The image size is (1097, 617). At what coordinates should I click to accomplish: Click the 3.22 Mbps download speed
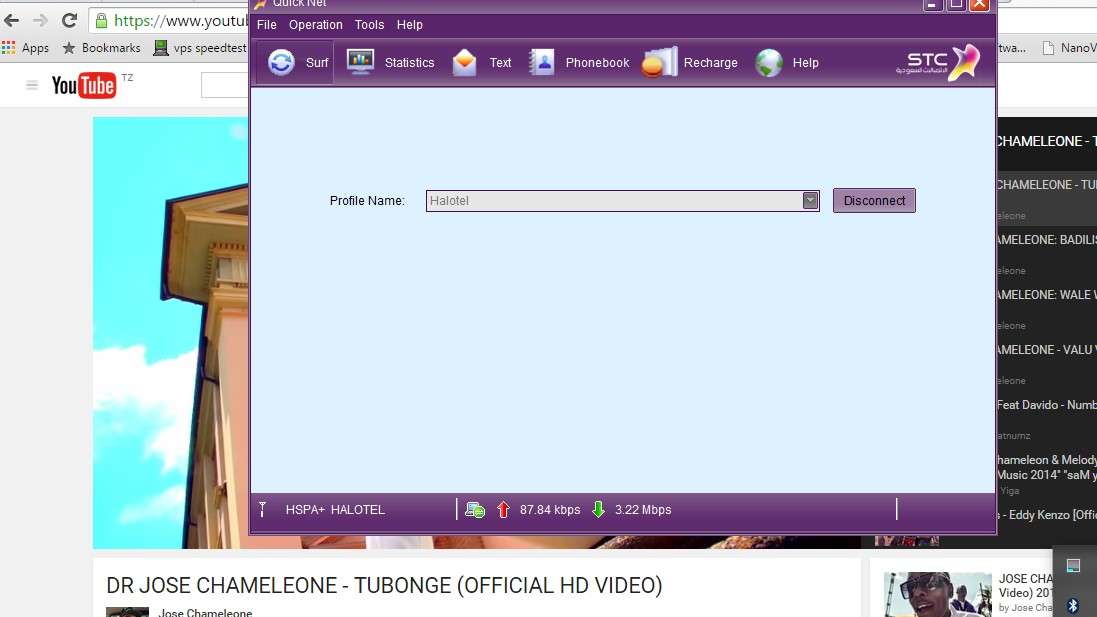pyautogui.click(x=643, y=510)
